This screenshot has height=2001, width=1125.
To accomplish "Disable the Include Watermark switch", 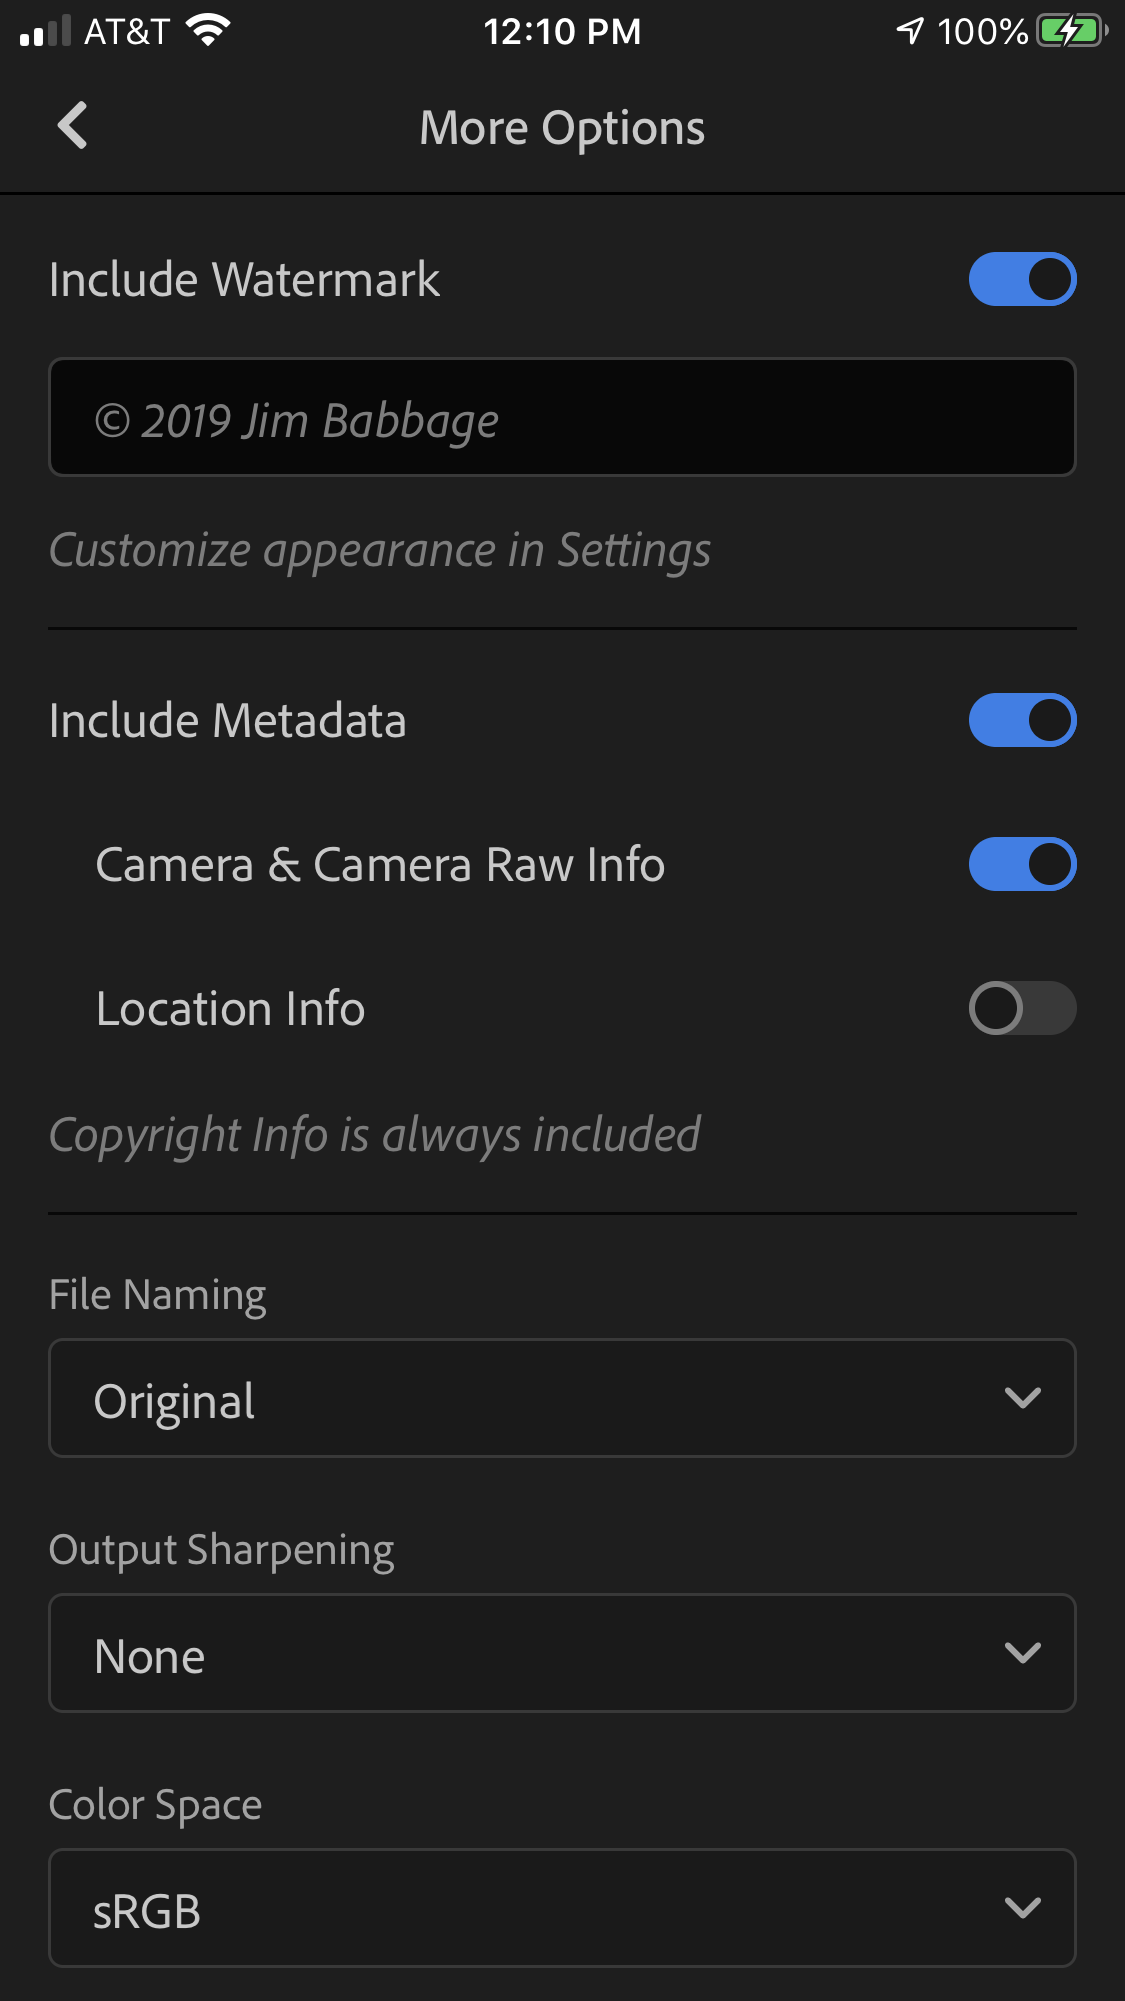I will point(1022,279).
